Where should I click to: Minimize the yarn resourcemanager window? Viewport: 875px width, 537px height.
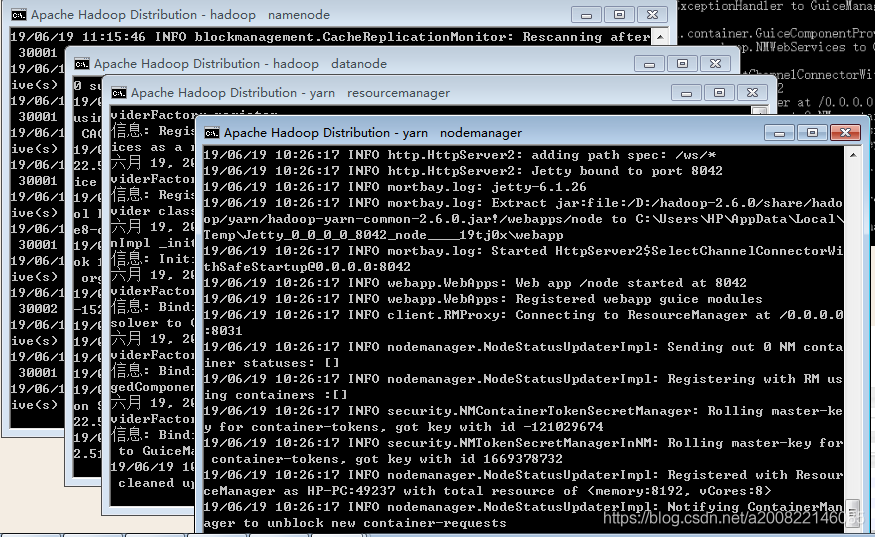coord(686,93)
